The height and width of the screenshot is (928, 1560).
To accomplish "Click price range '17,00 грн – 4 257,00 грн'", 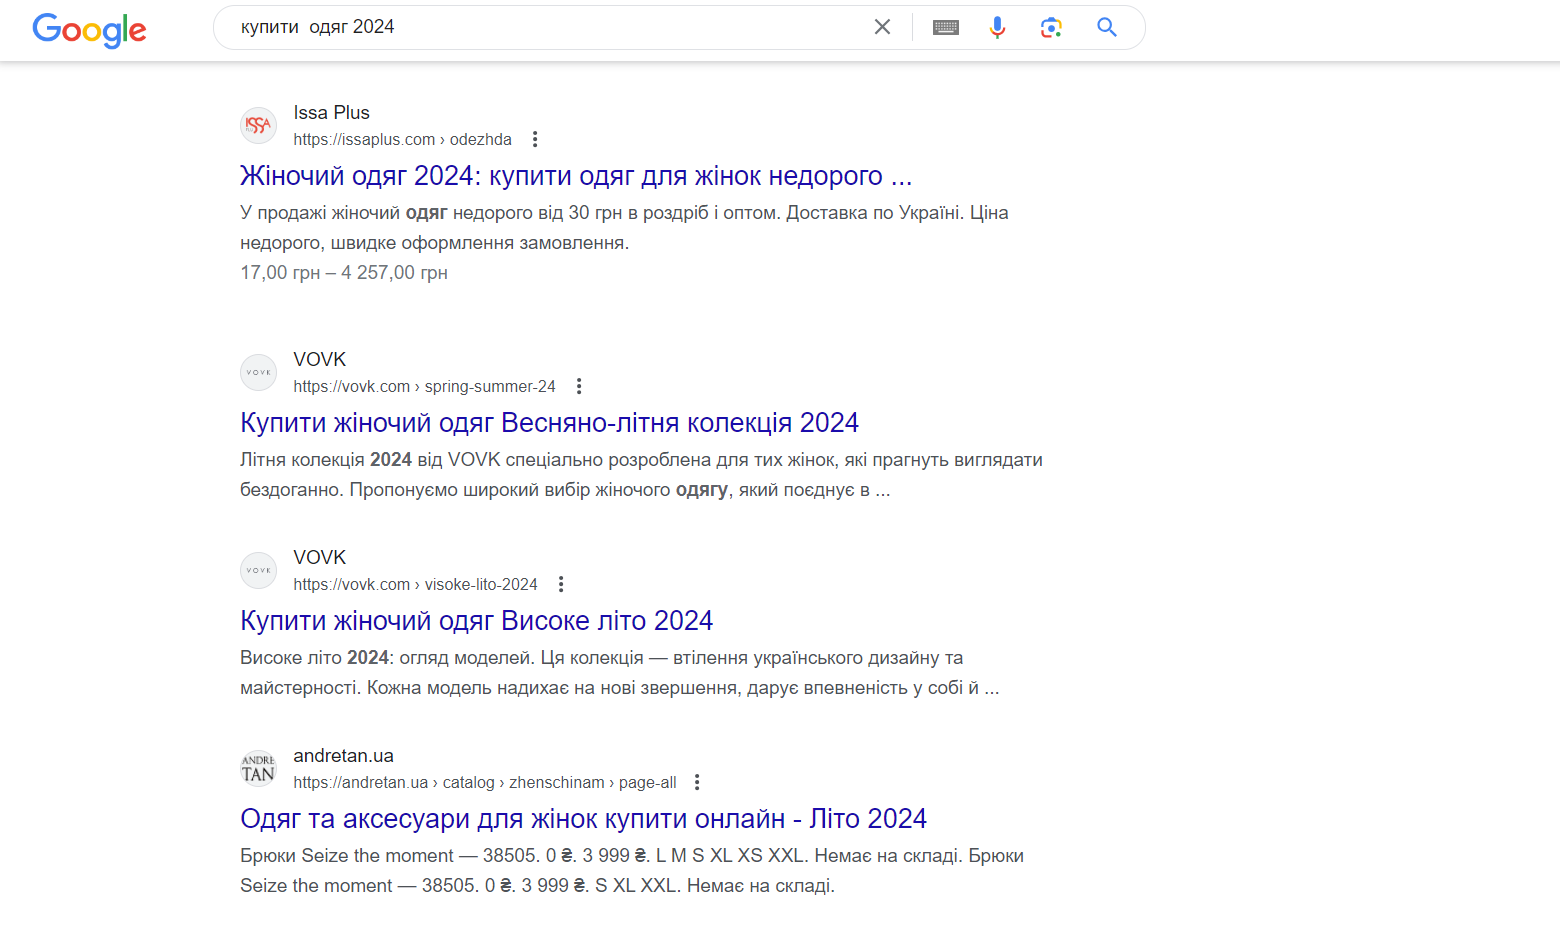I will [x=344, y=273].
